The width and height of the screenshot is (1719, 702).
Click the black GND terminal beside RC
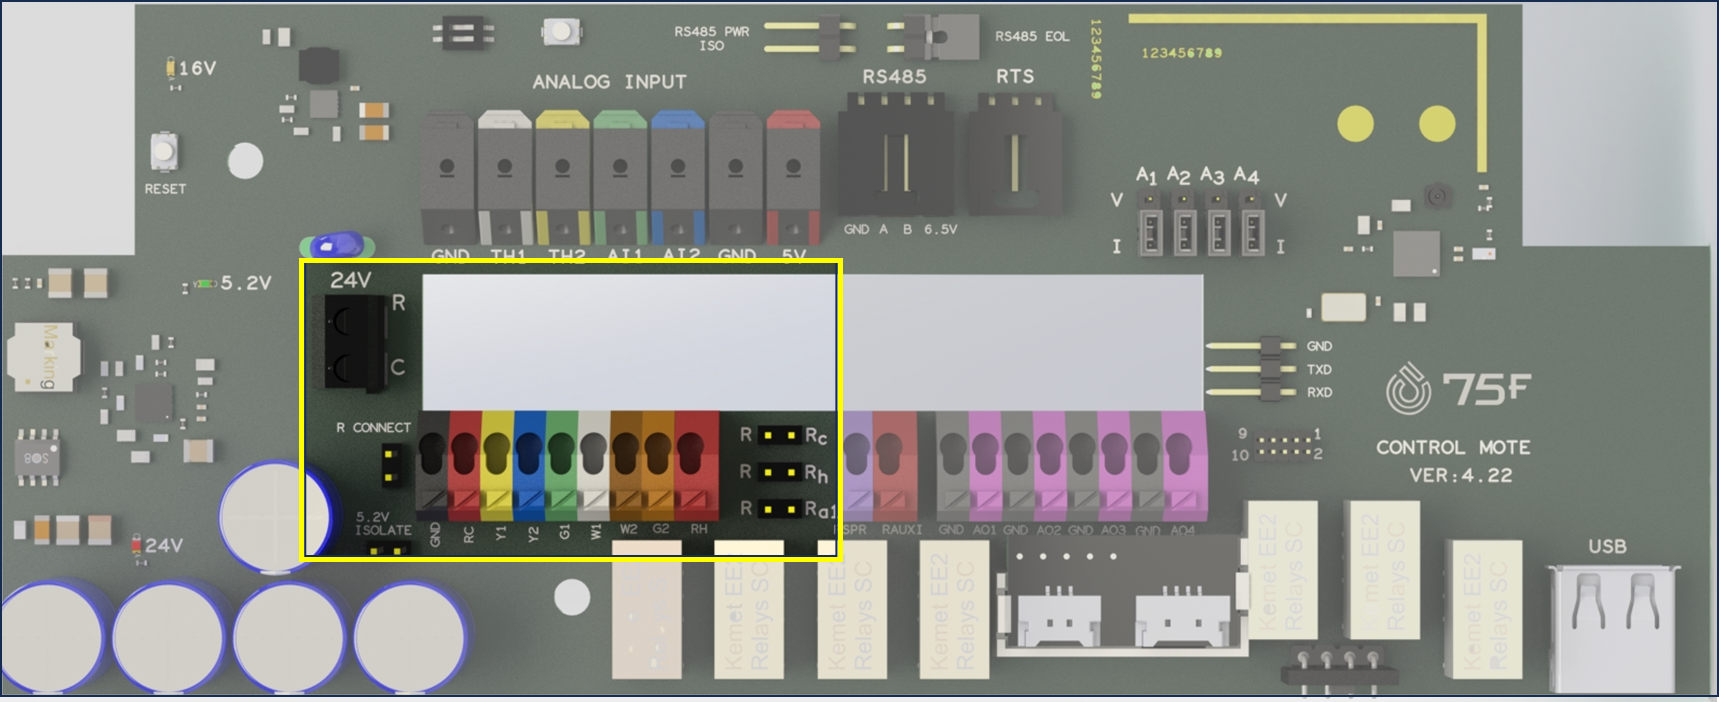pyautogui.click(x=433, y=465)
